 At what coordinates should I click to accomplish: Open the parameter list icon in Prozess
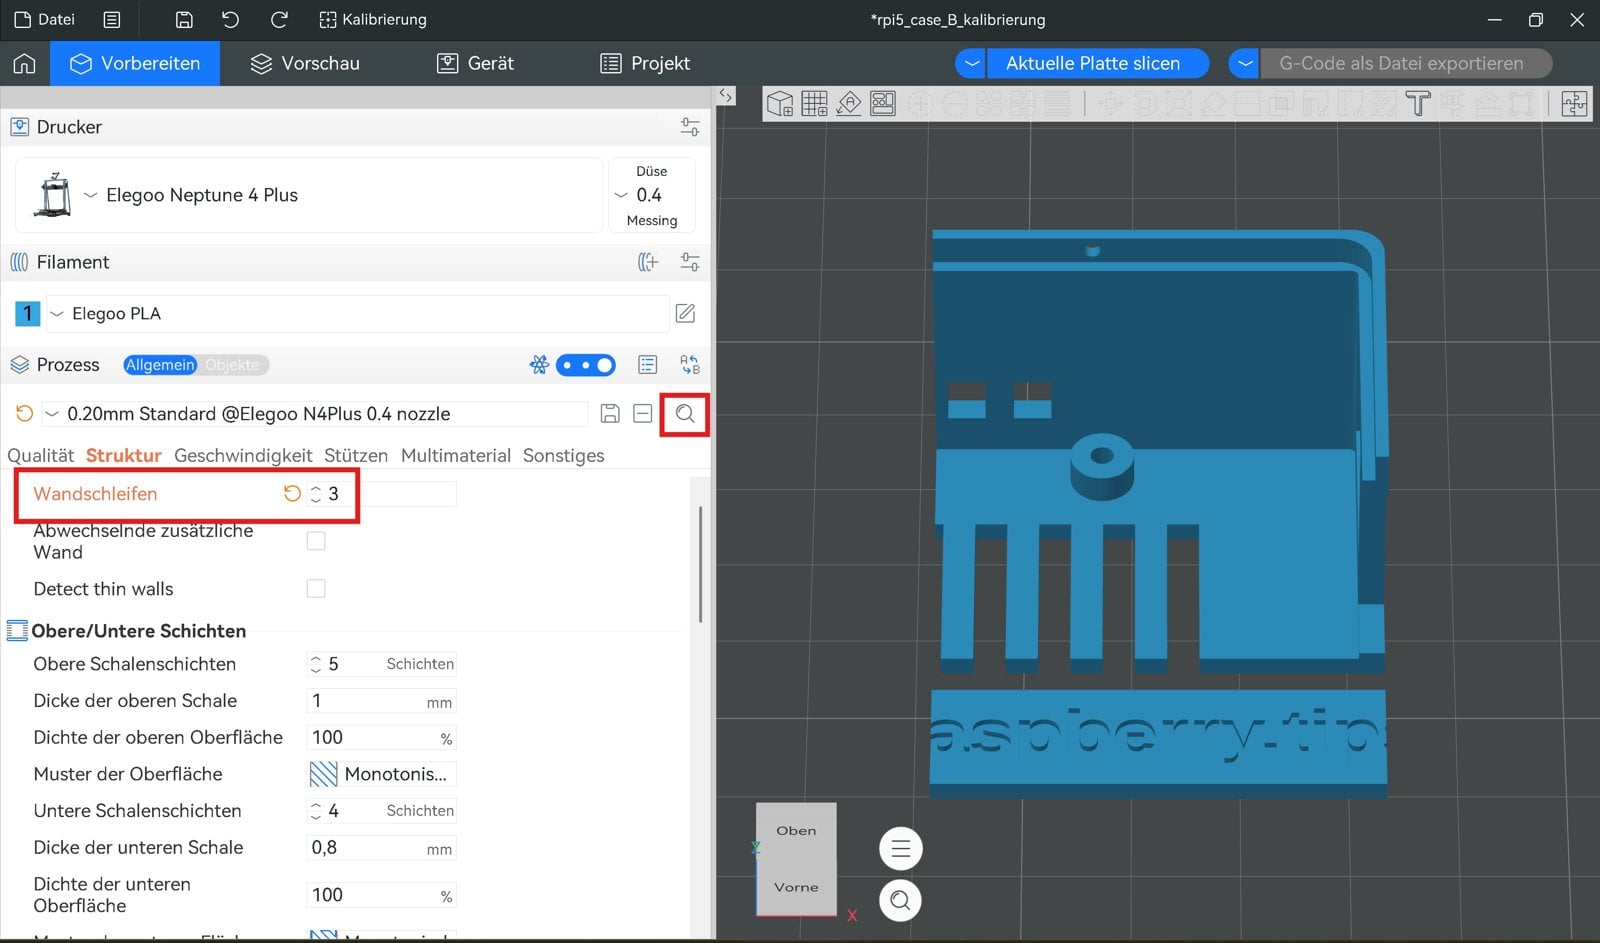[648, 365]
